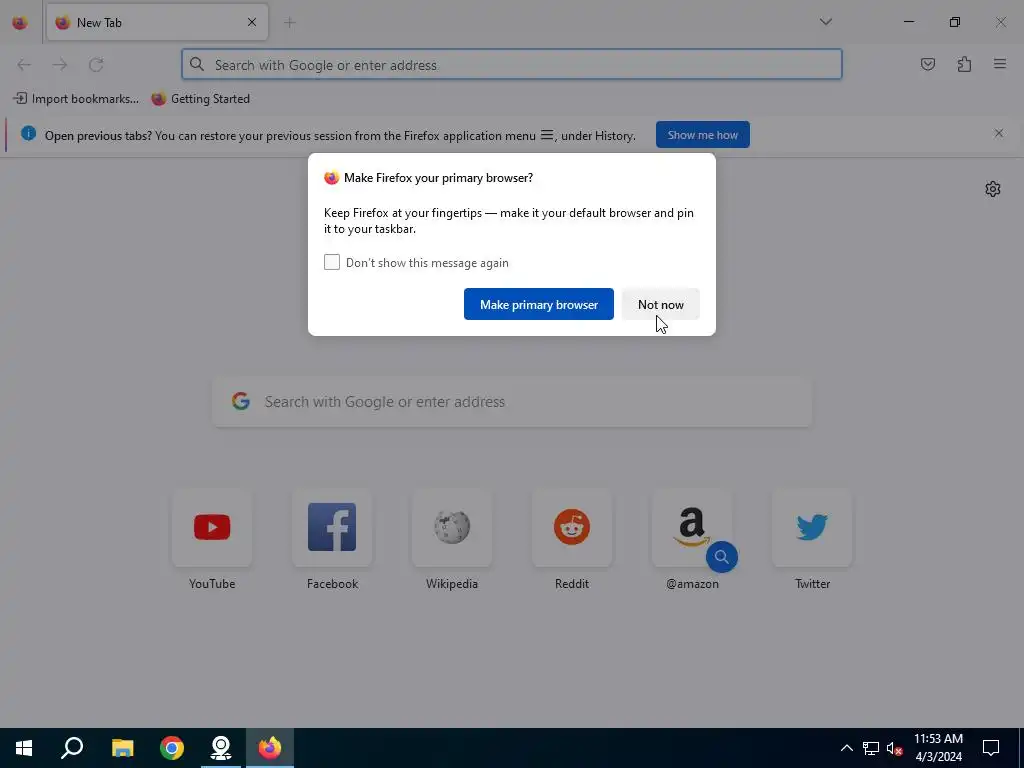The width and height of the screenshot is (1024, 768).
Task: Focus the address bar search field
Action: tap(511, 65)
